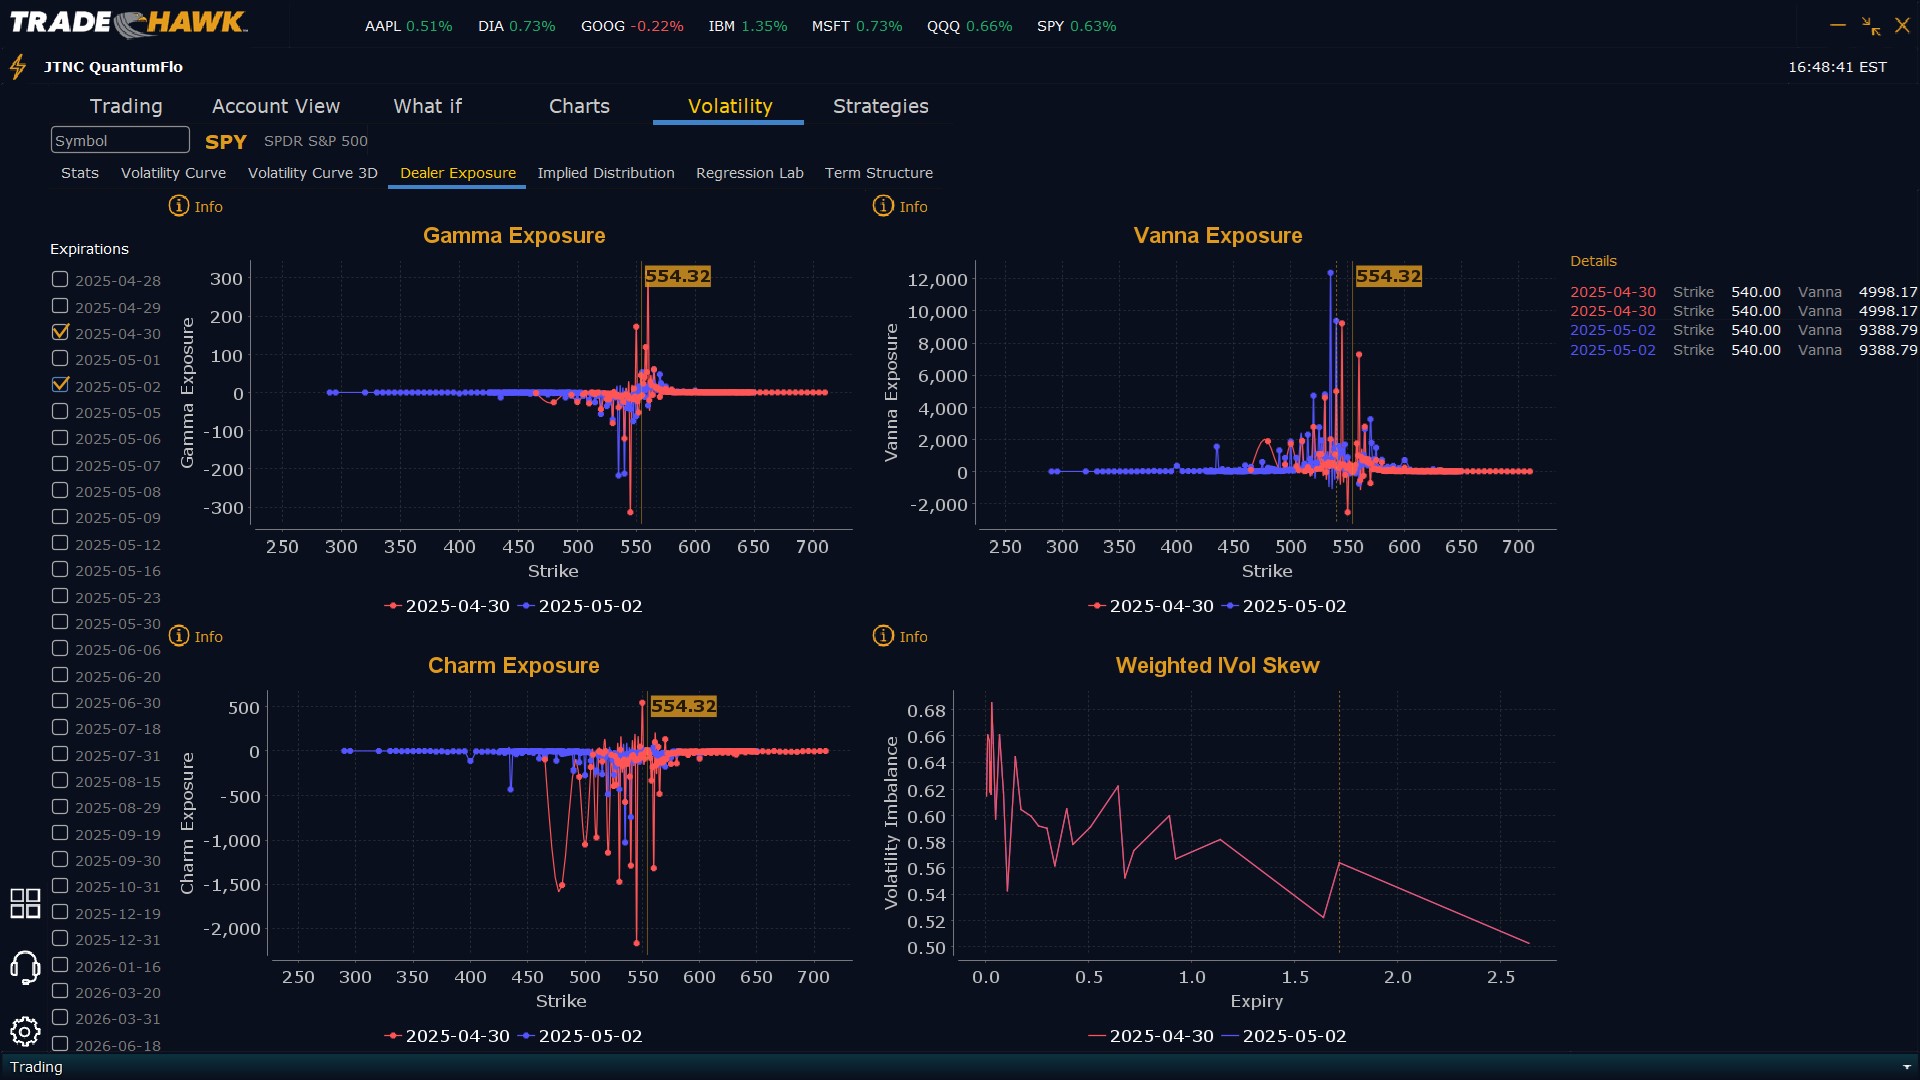Expand the bottom-right status bar dropdown arrow
This screenshot has height=1080, width=1920.
[x=1906, y=1067]
